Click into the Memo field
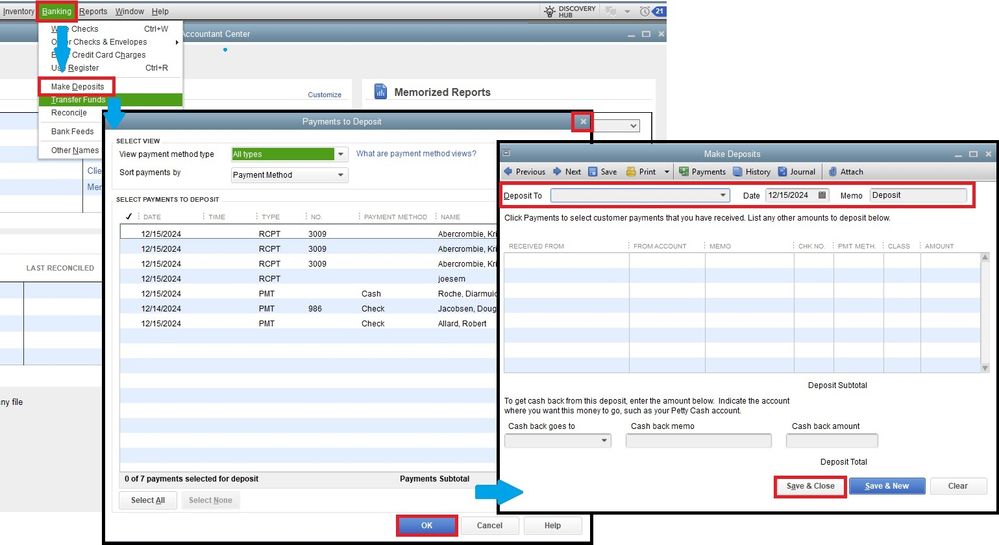Screen dimensions: 999x545 pos(918,195)
